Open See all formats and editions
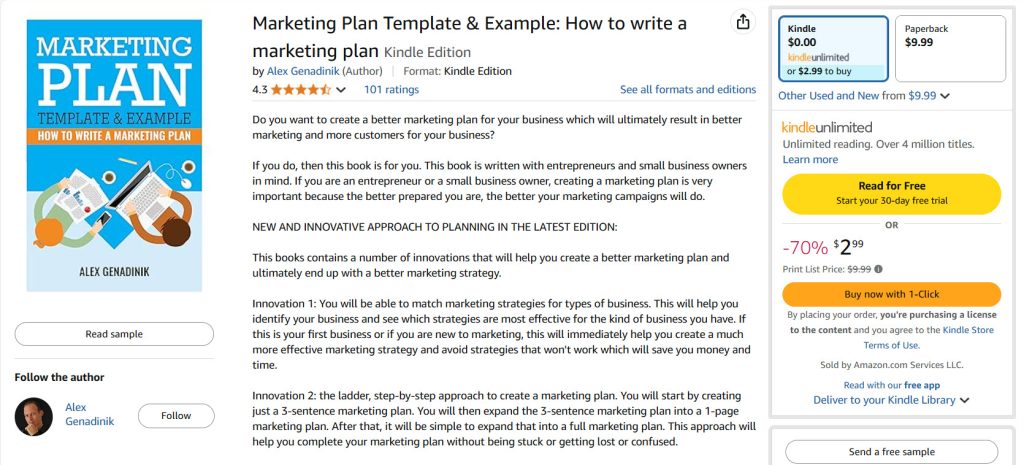This screenshot has width=1024, height=465. click(x=688, y=89)
